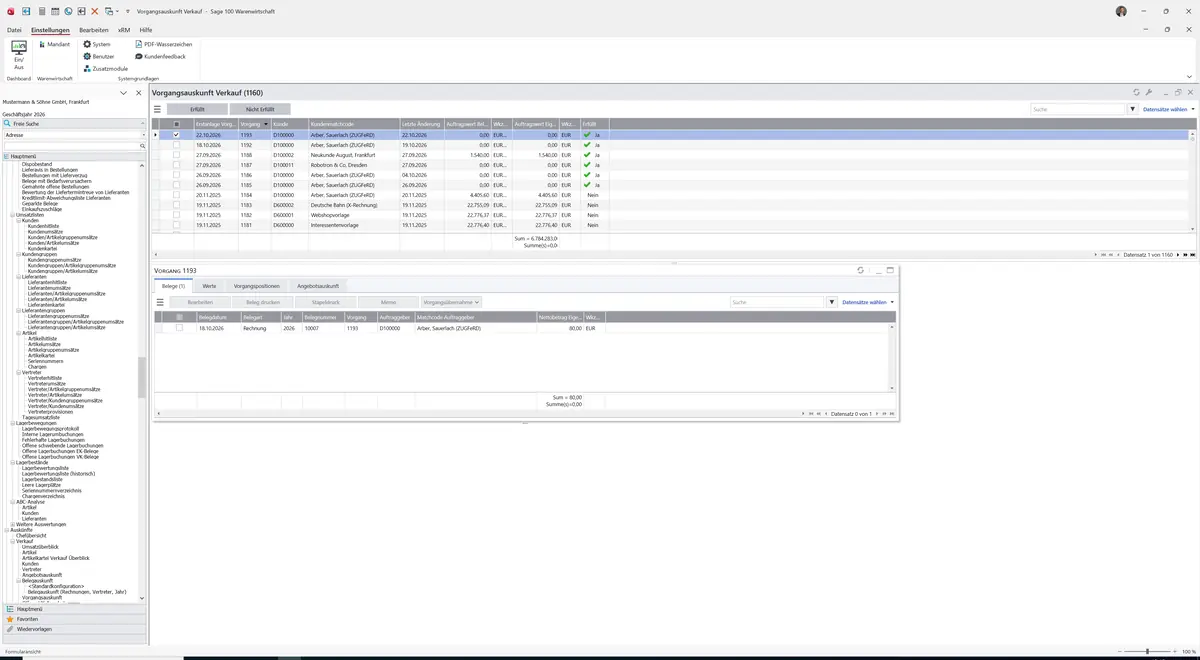Toggle checkbox for Vorgang 1193 row
This screenshot has height=660, width=1200.
pyautogui.click(x=177, y=135)
